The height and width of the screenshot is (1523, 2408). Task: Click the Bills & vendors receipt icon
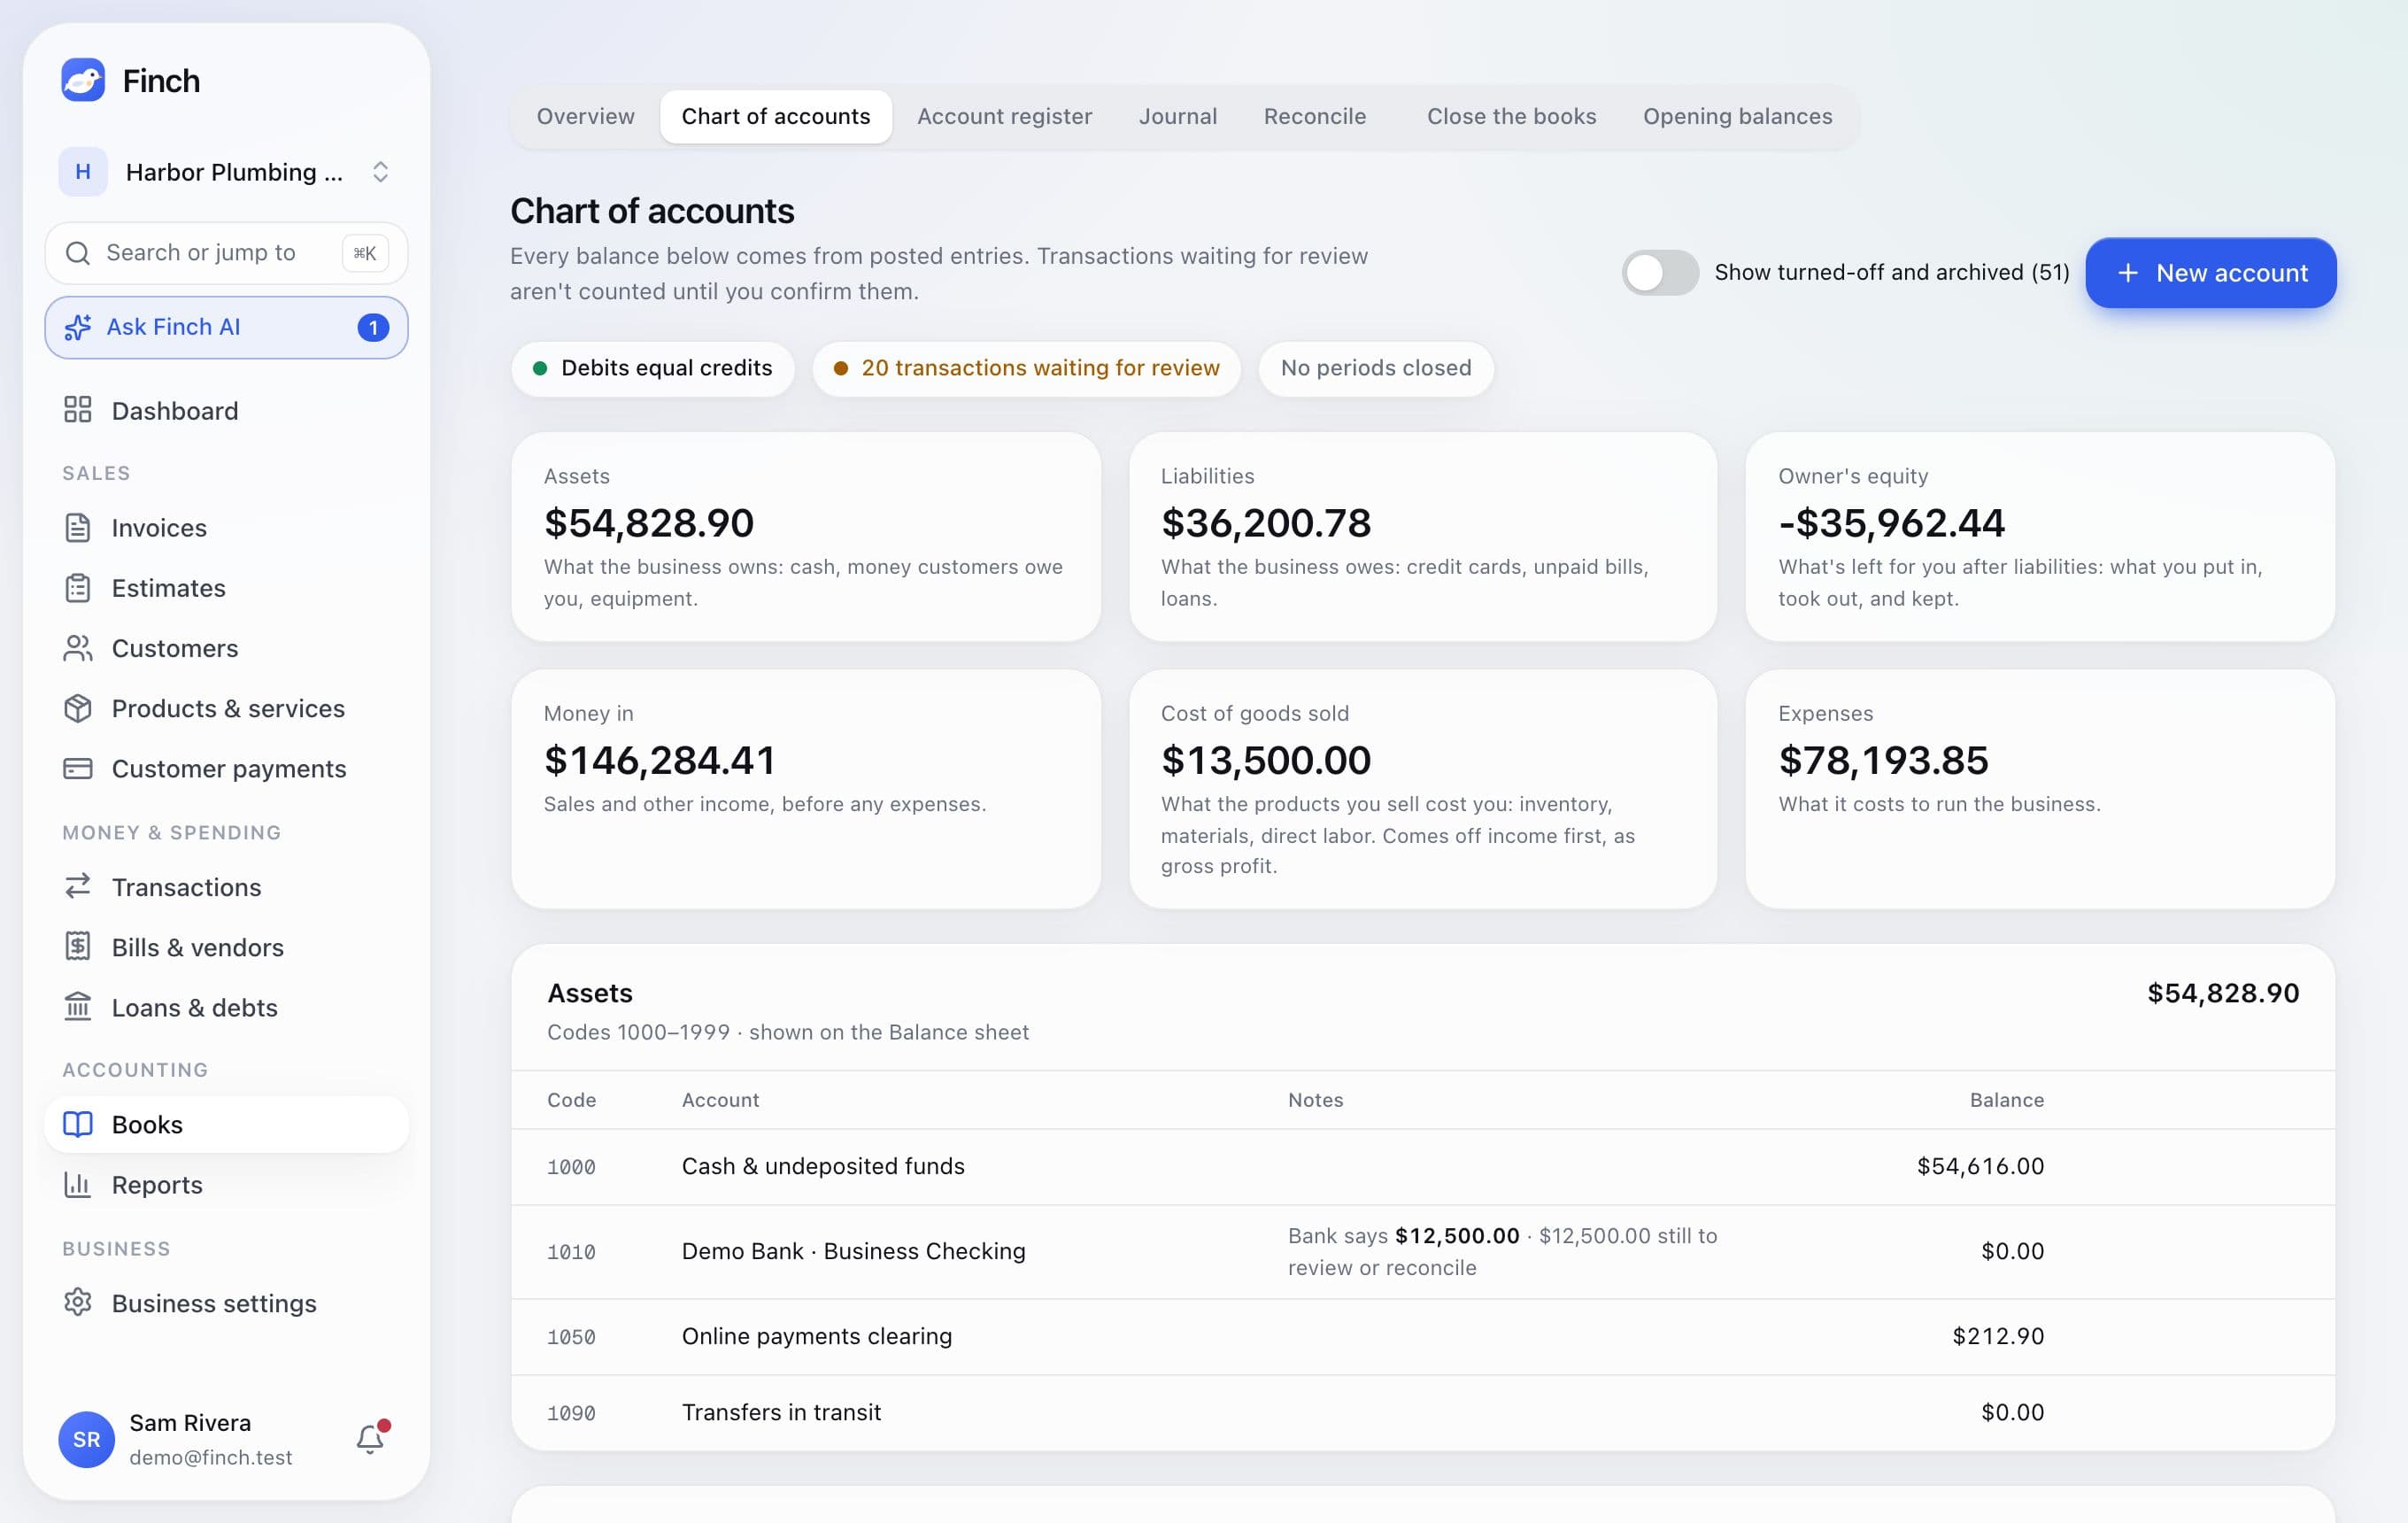click(x=78, y=946)
